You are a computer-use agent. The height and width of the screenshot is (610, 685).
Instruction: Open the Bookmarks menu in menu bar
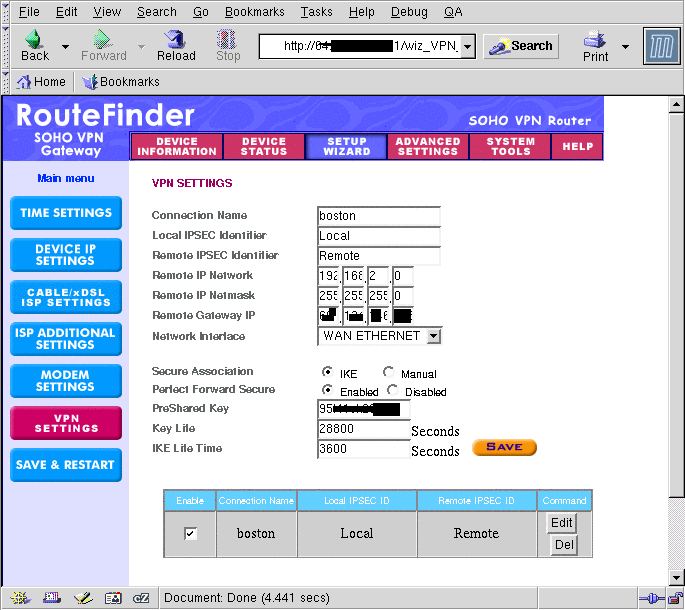point(255,12)
